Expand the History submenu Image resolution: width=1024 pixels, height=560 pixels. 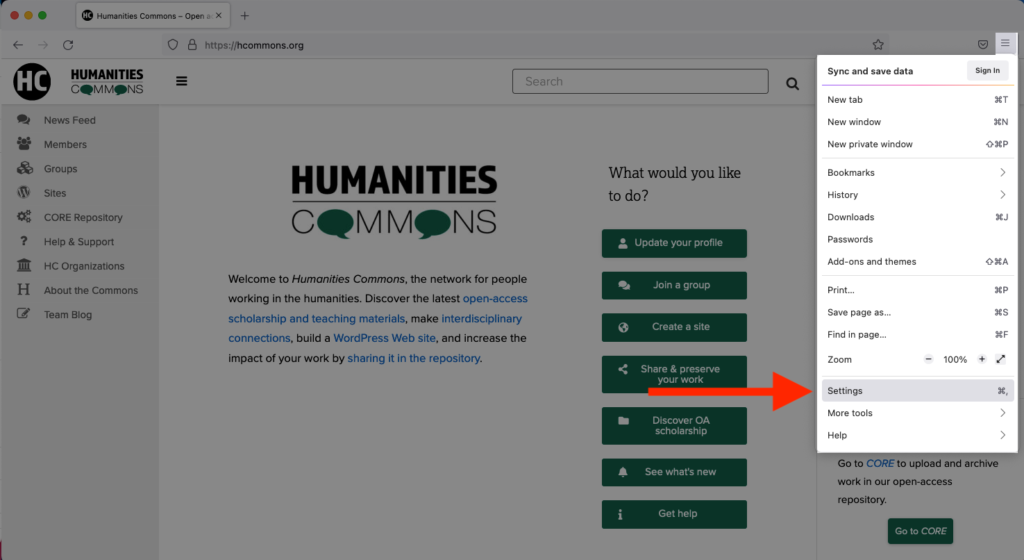click(x=916, y=195)
